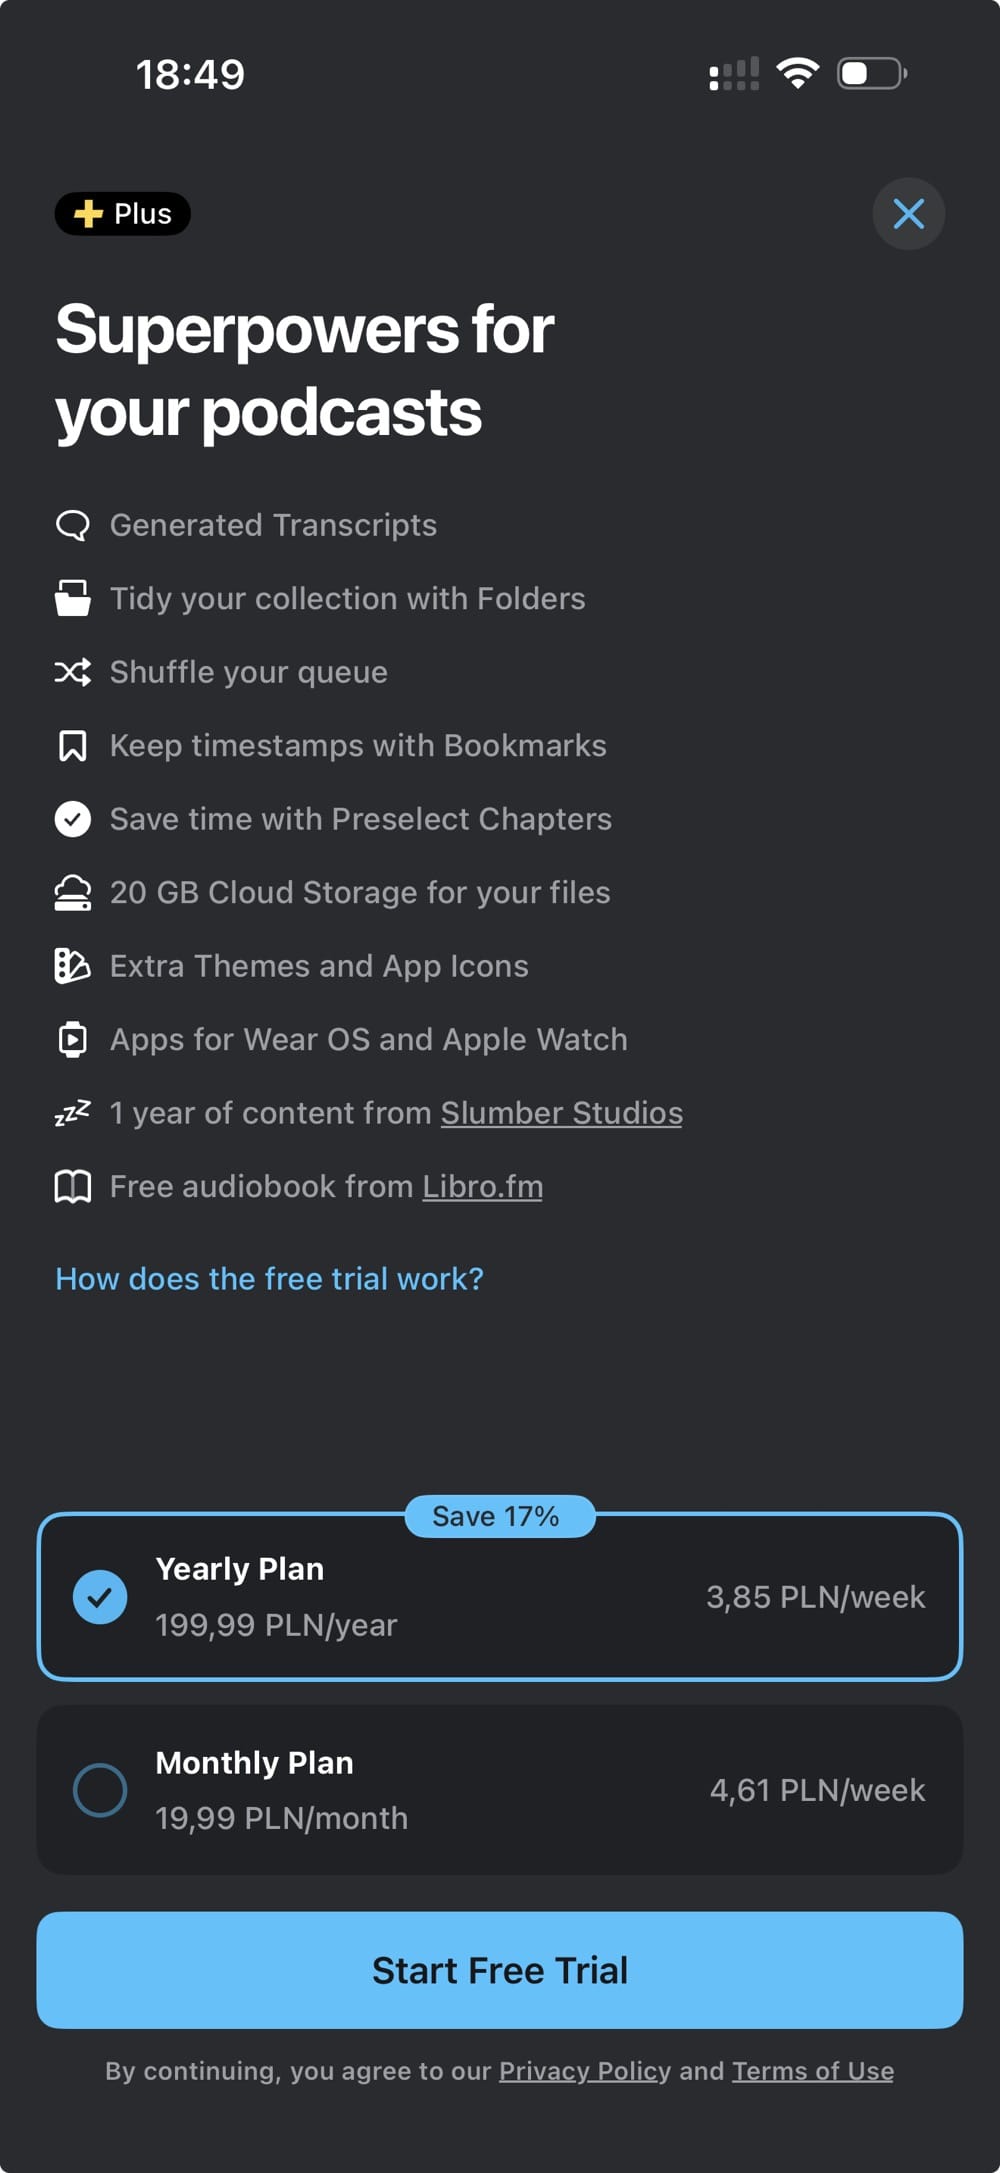1000x2173 pixels.
Task: Click the Apple Watch apps icon
Action: [72, 1039]
